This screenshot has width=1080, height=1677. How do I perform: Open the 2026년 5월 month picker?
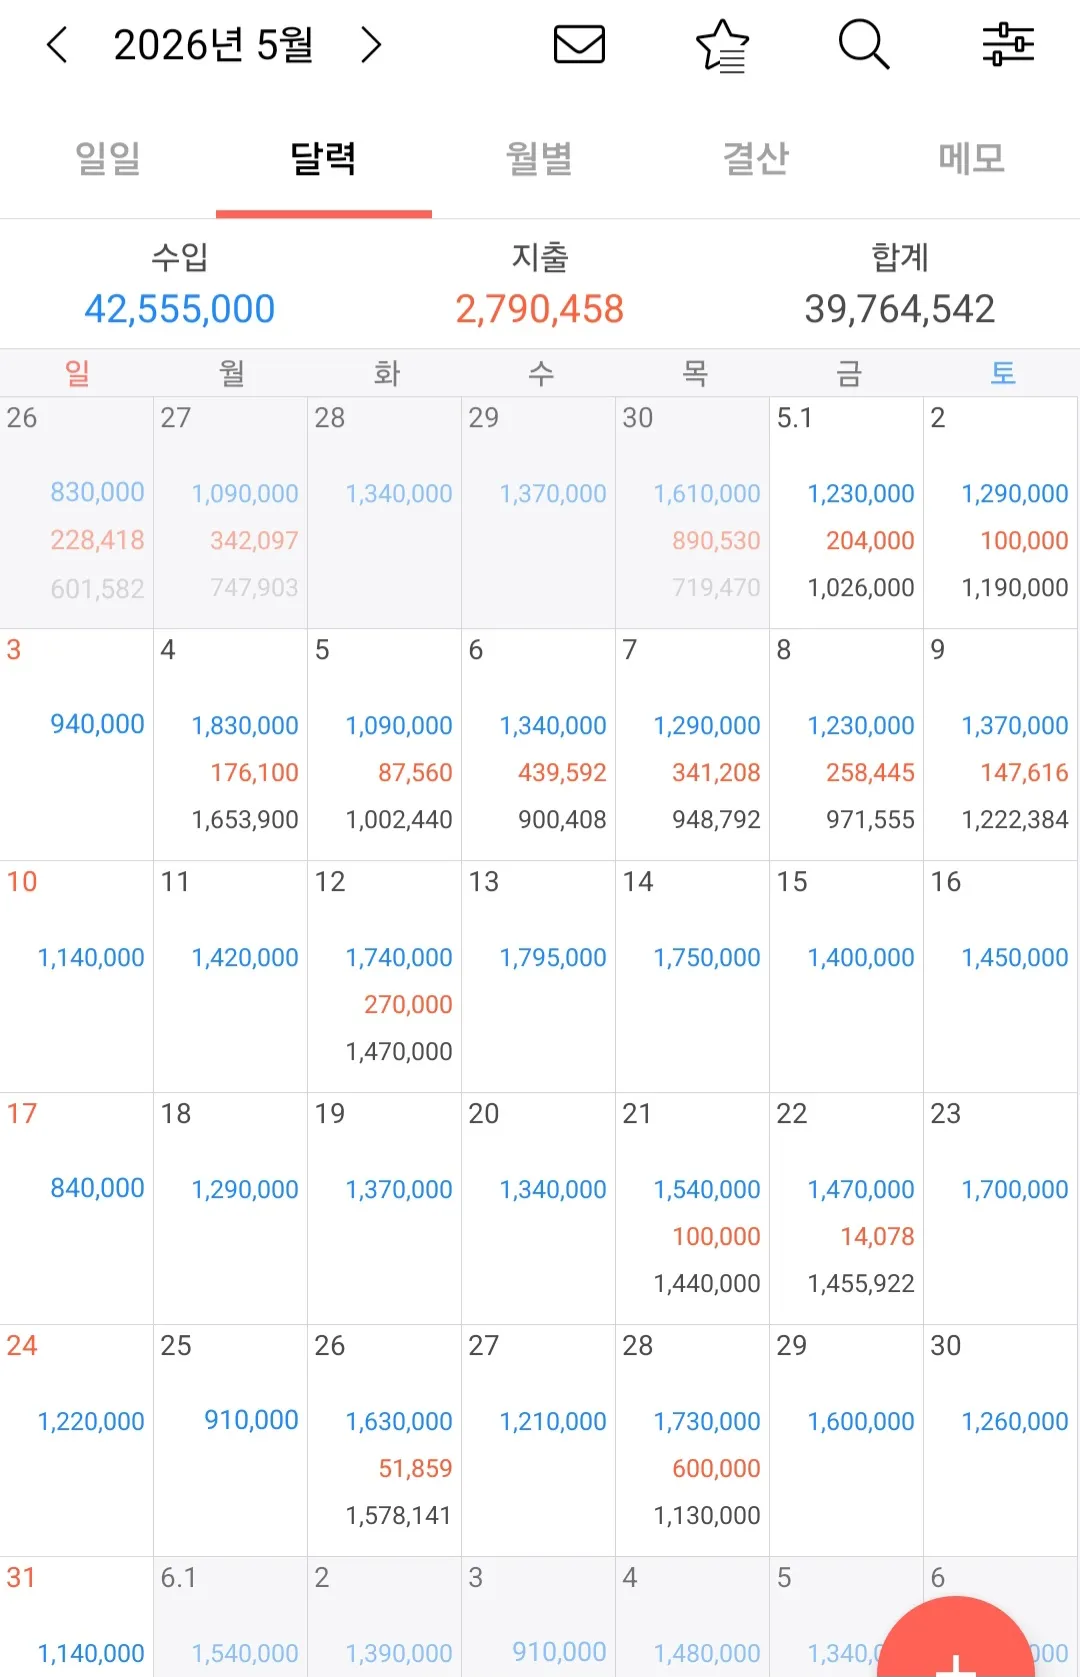pyautogui.click(x=213, y=45)
